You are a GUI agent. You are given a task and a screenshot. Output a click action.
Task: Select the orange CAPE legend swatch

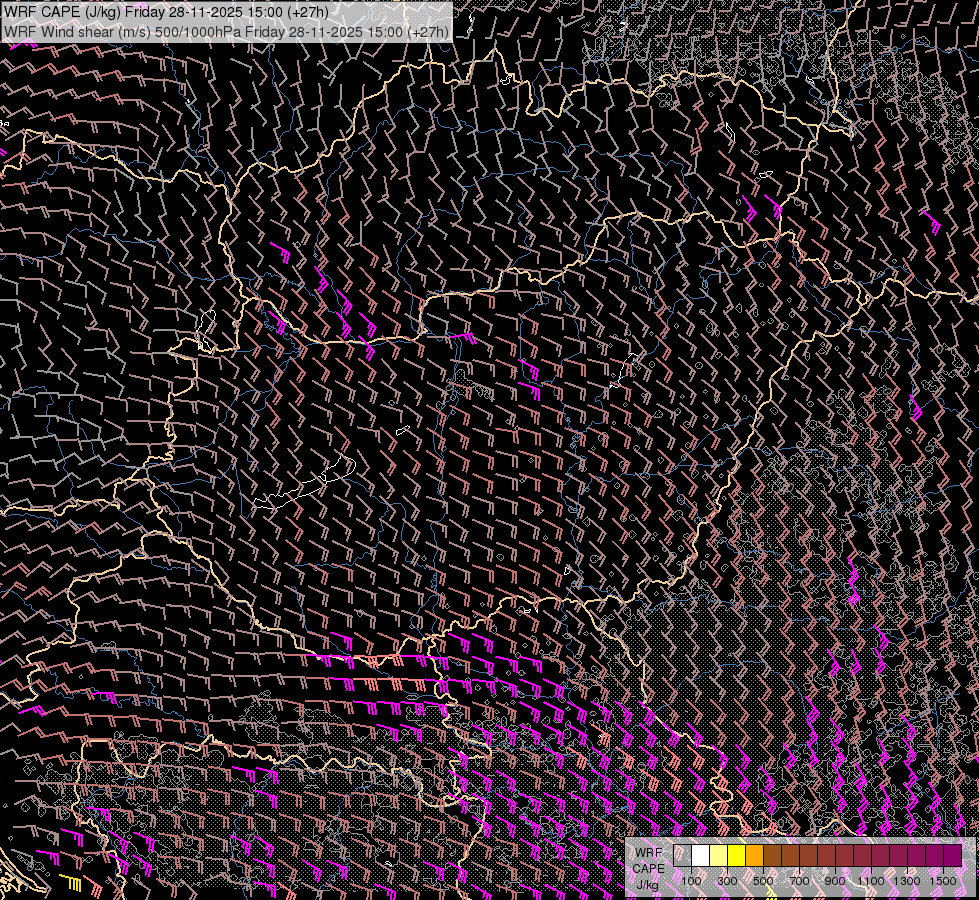click(x=754, y=855)
